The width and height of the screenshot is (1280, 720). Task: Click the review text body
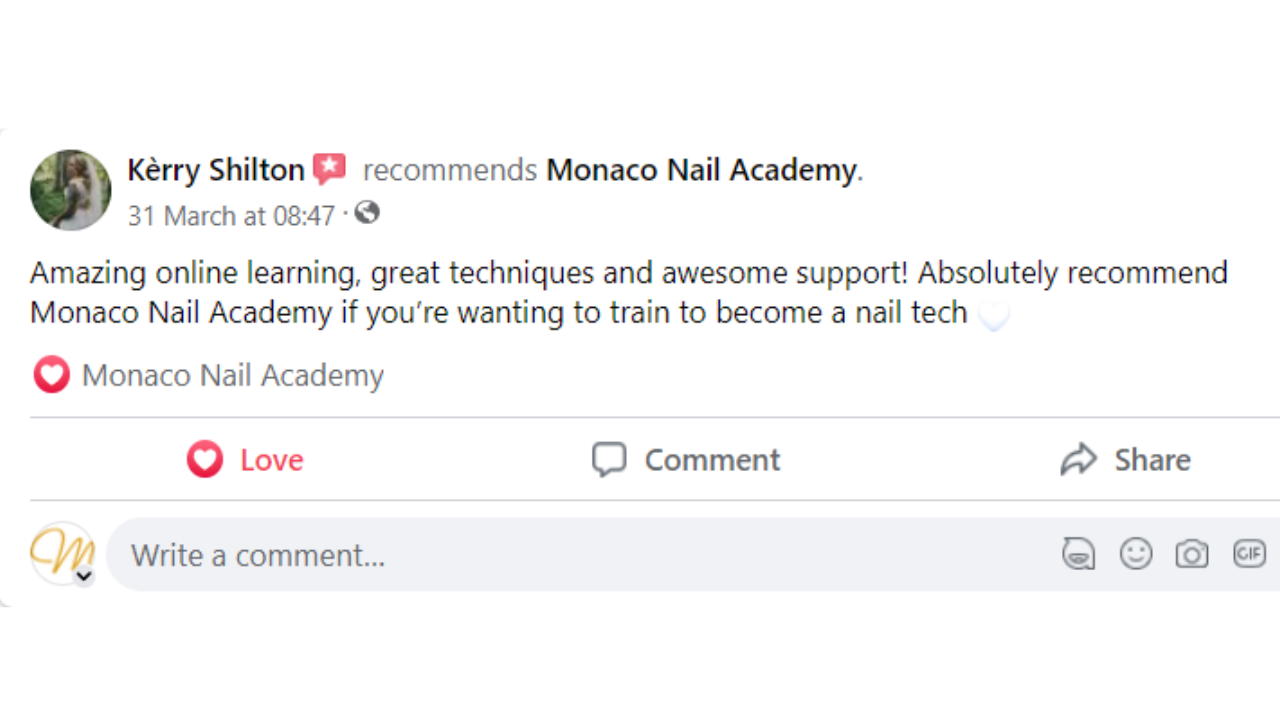coord(600,293)
